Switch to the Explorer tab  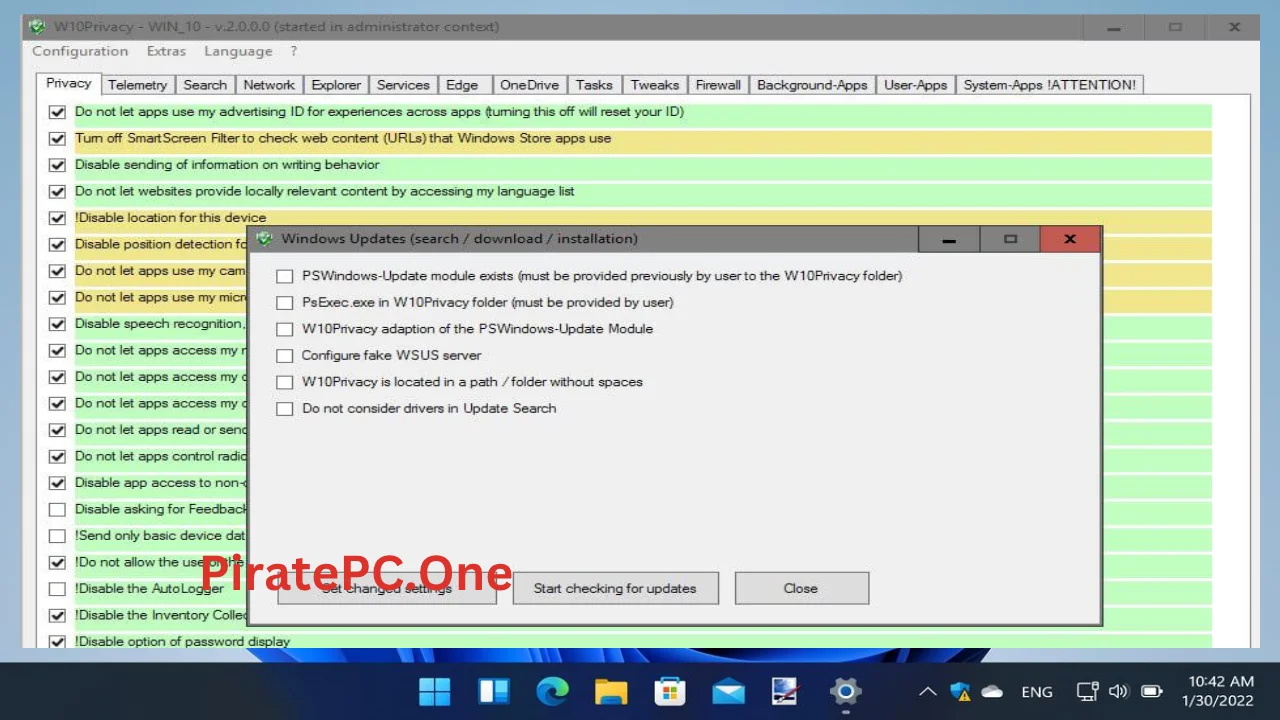click(336, 85)
